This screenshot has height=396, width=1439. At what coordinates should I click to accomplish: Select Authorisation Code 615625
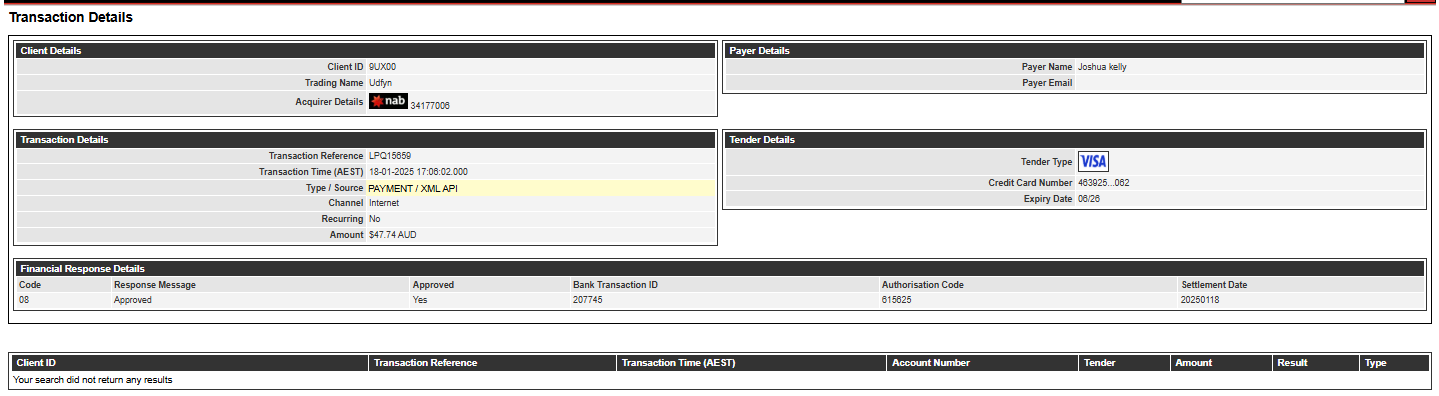(896, 300)
